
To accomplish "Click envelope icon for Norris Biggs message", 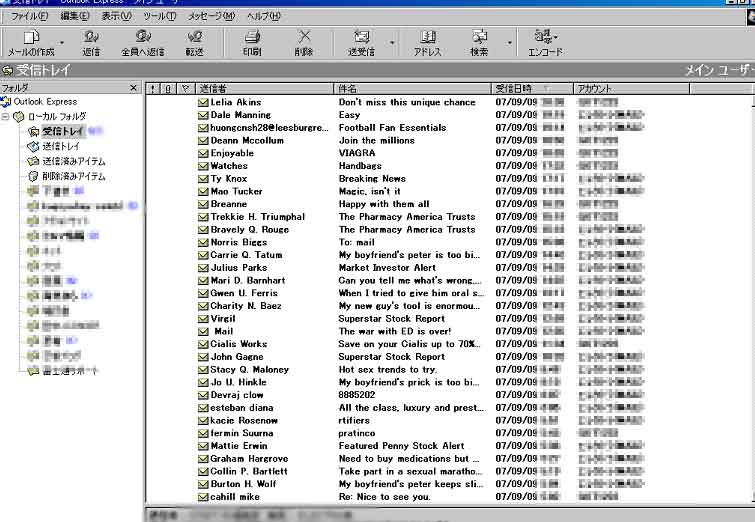I will click(x=203, y=242).
